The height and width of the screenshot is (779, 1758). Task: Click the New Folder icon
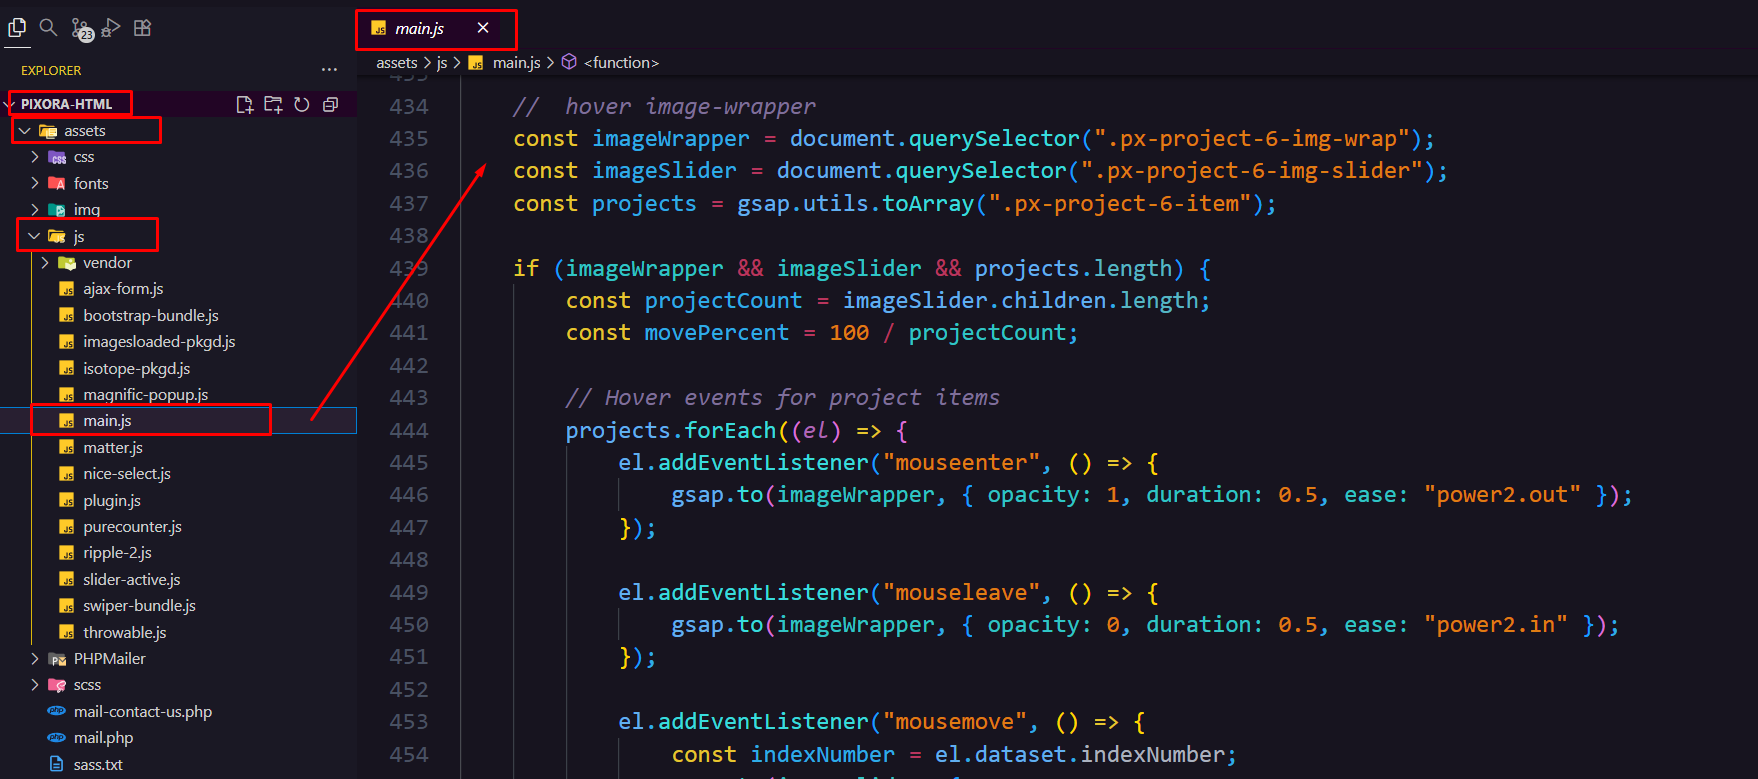point(273,105)
